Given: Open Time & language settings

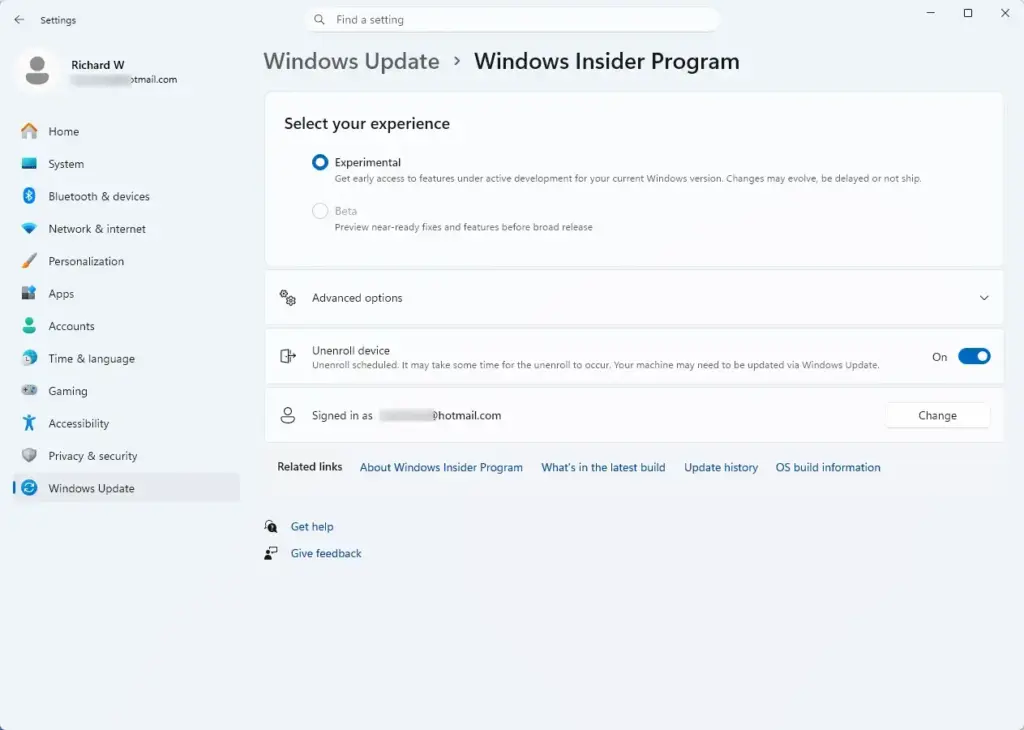Looking at the screenshot, I should point(126,358).
